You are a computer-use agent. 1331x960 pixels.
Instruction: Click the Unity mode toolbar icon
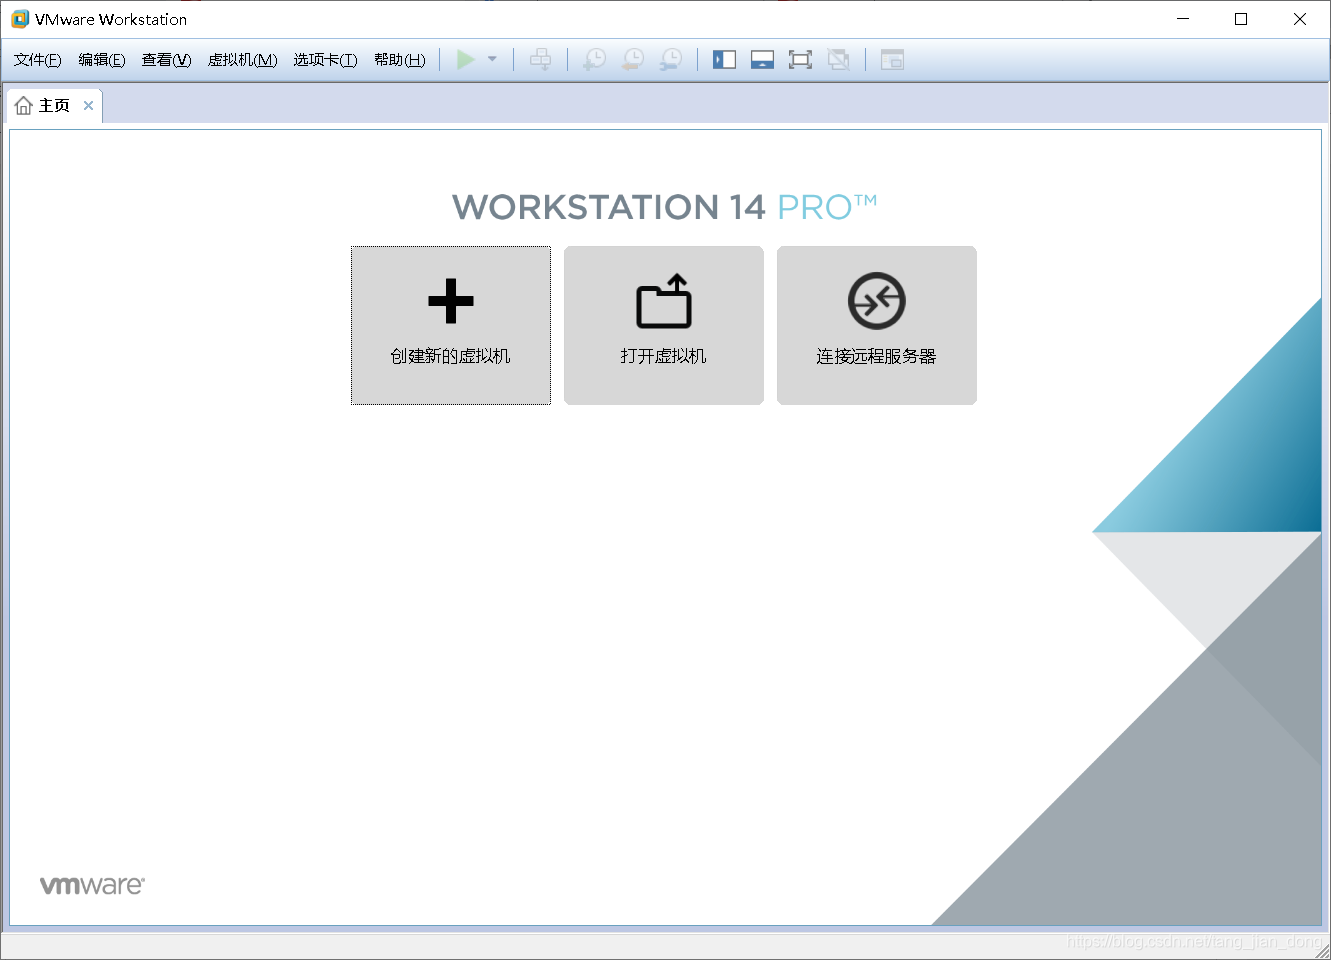[x=839, y=60]
